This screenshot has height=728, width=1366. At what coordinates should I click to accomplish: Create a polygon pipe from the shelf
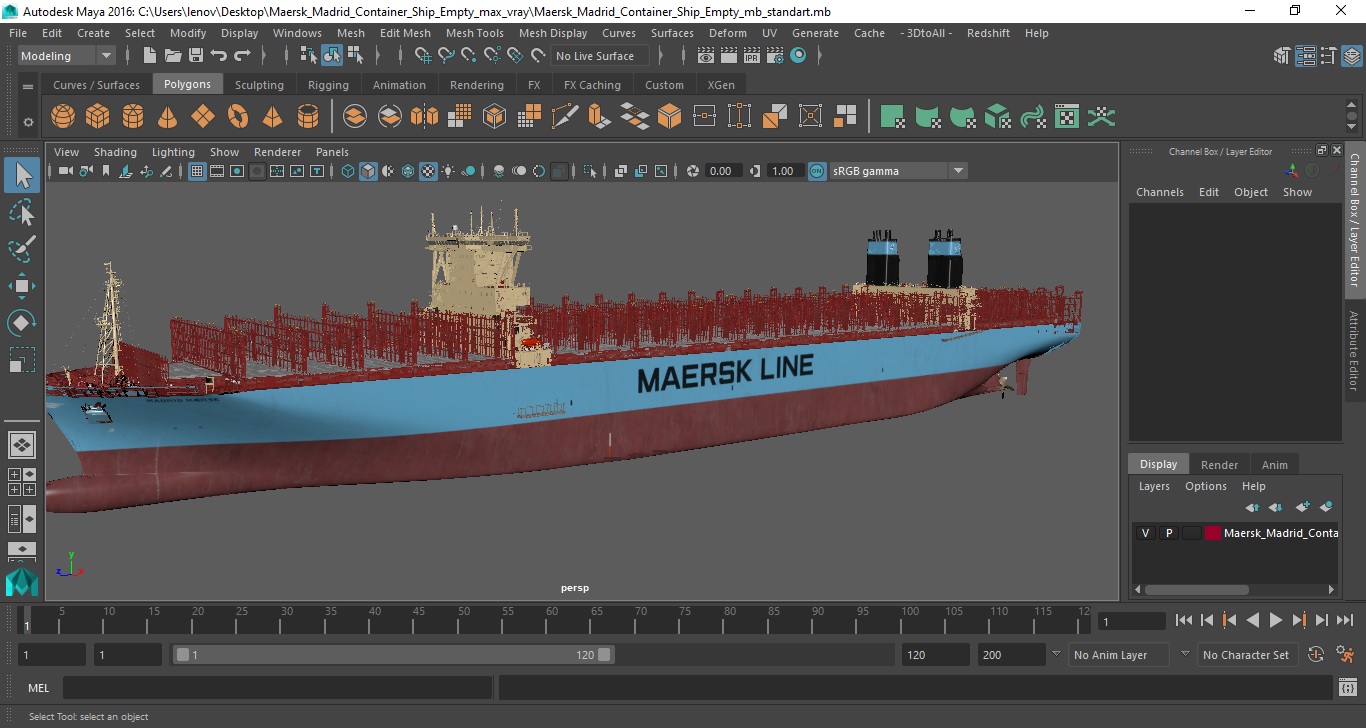pos(308,117)
